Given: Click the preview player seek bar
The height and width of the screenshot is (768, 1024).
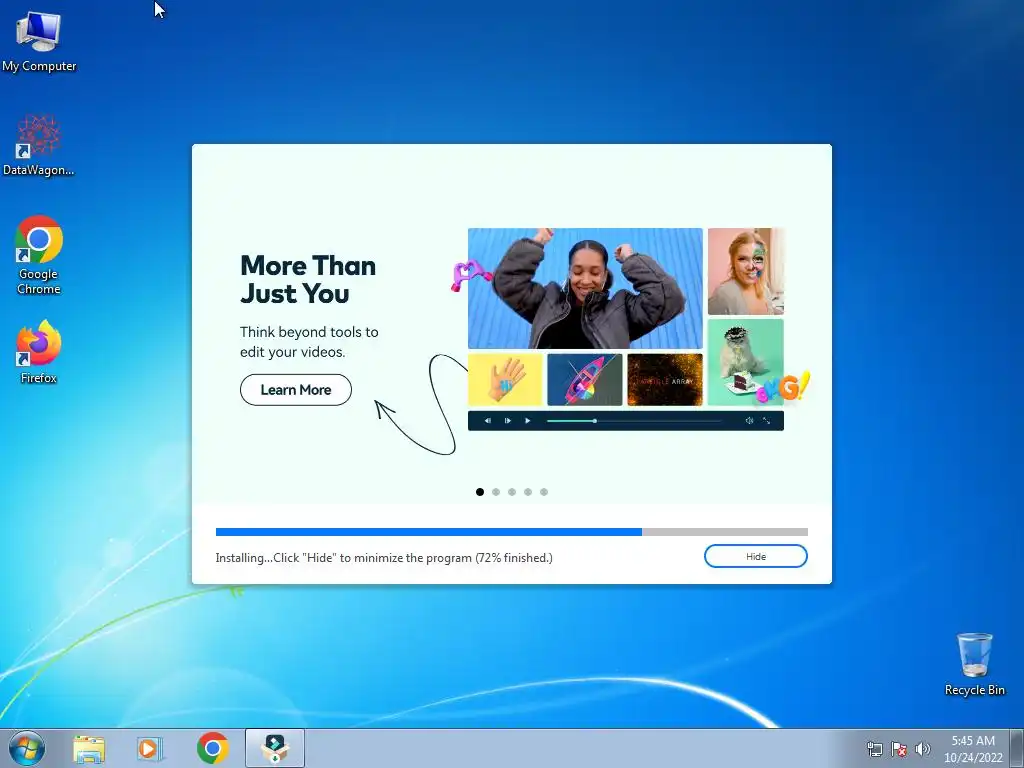Looking at the screenshot, I should (634, 421).
